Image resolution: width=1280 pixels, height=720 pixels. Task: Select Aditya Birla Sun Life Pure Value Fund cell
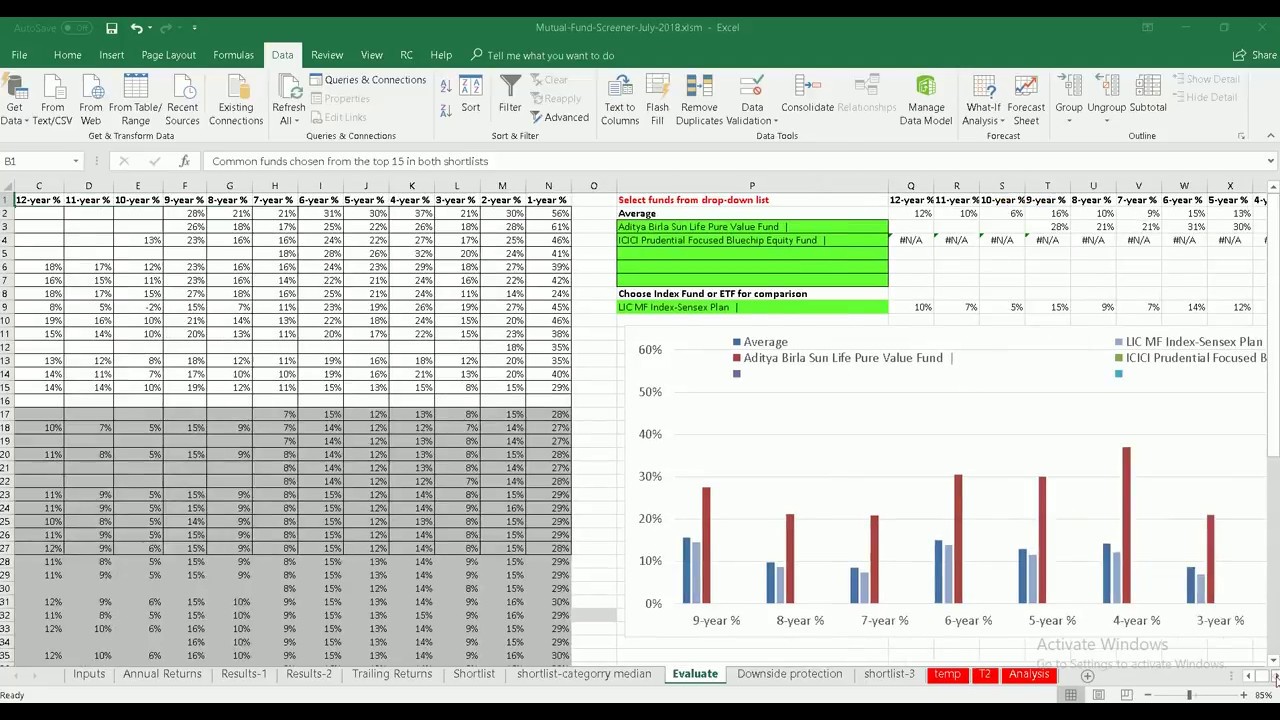pos(752,227)
